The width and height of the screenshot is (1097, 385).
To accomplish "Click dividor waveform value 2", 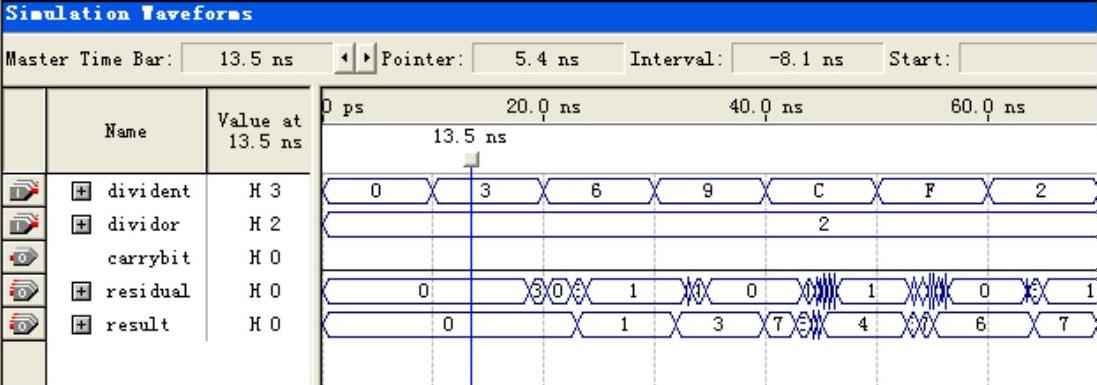I will [x=823, y=224].
